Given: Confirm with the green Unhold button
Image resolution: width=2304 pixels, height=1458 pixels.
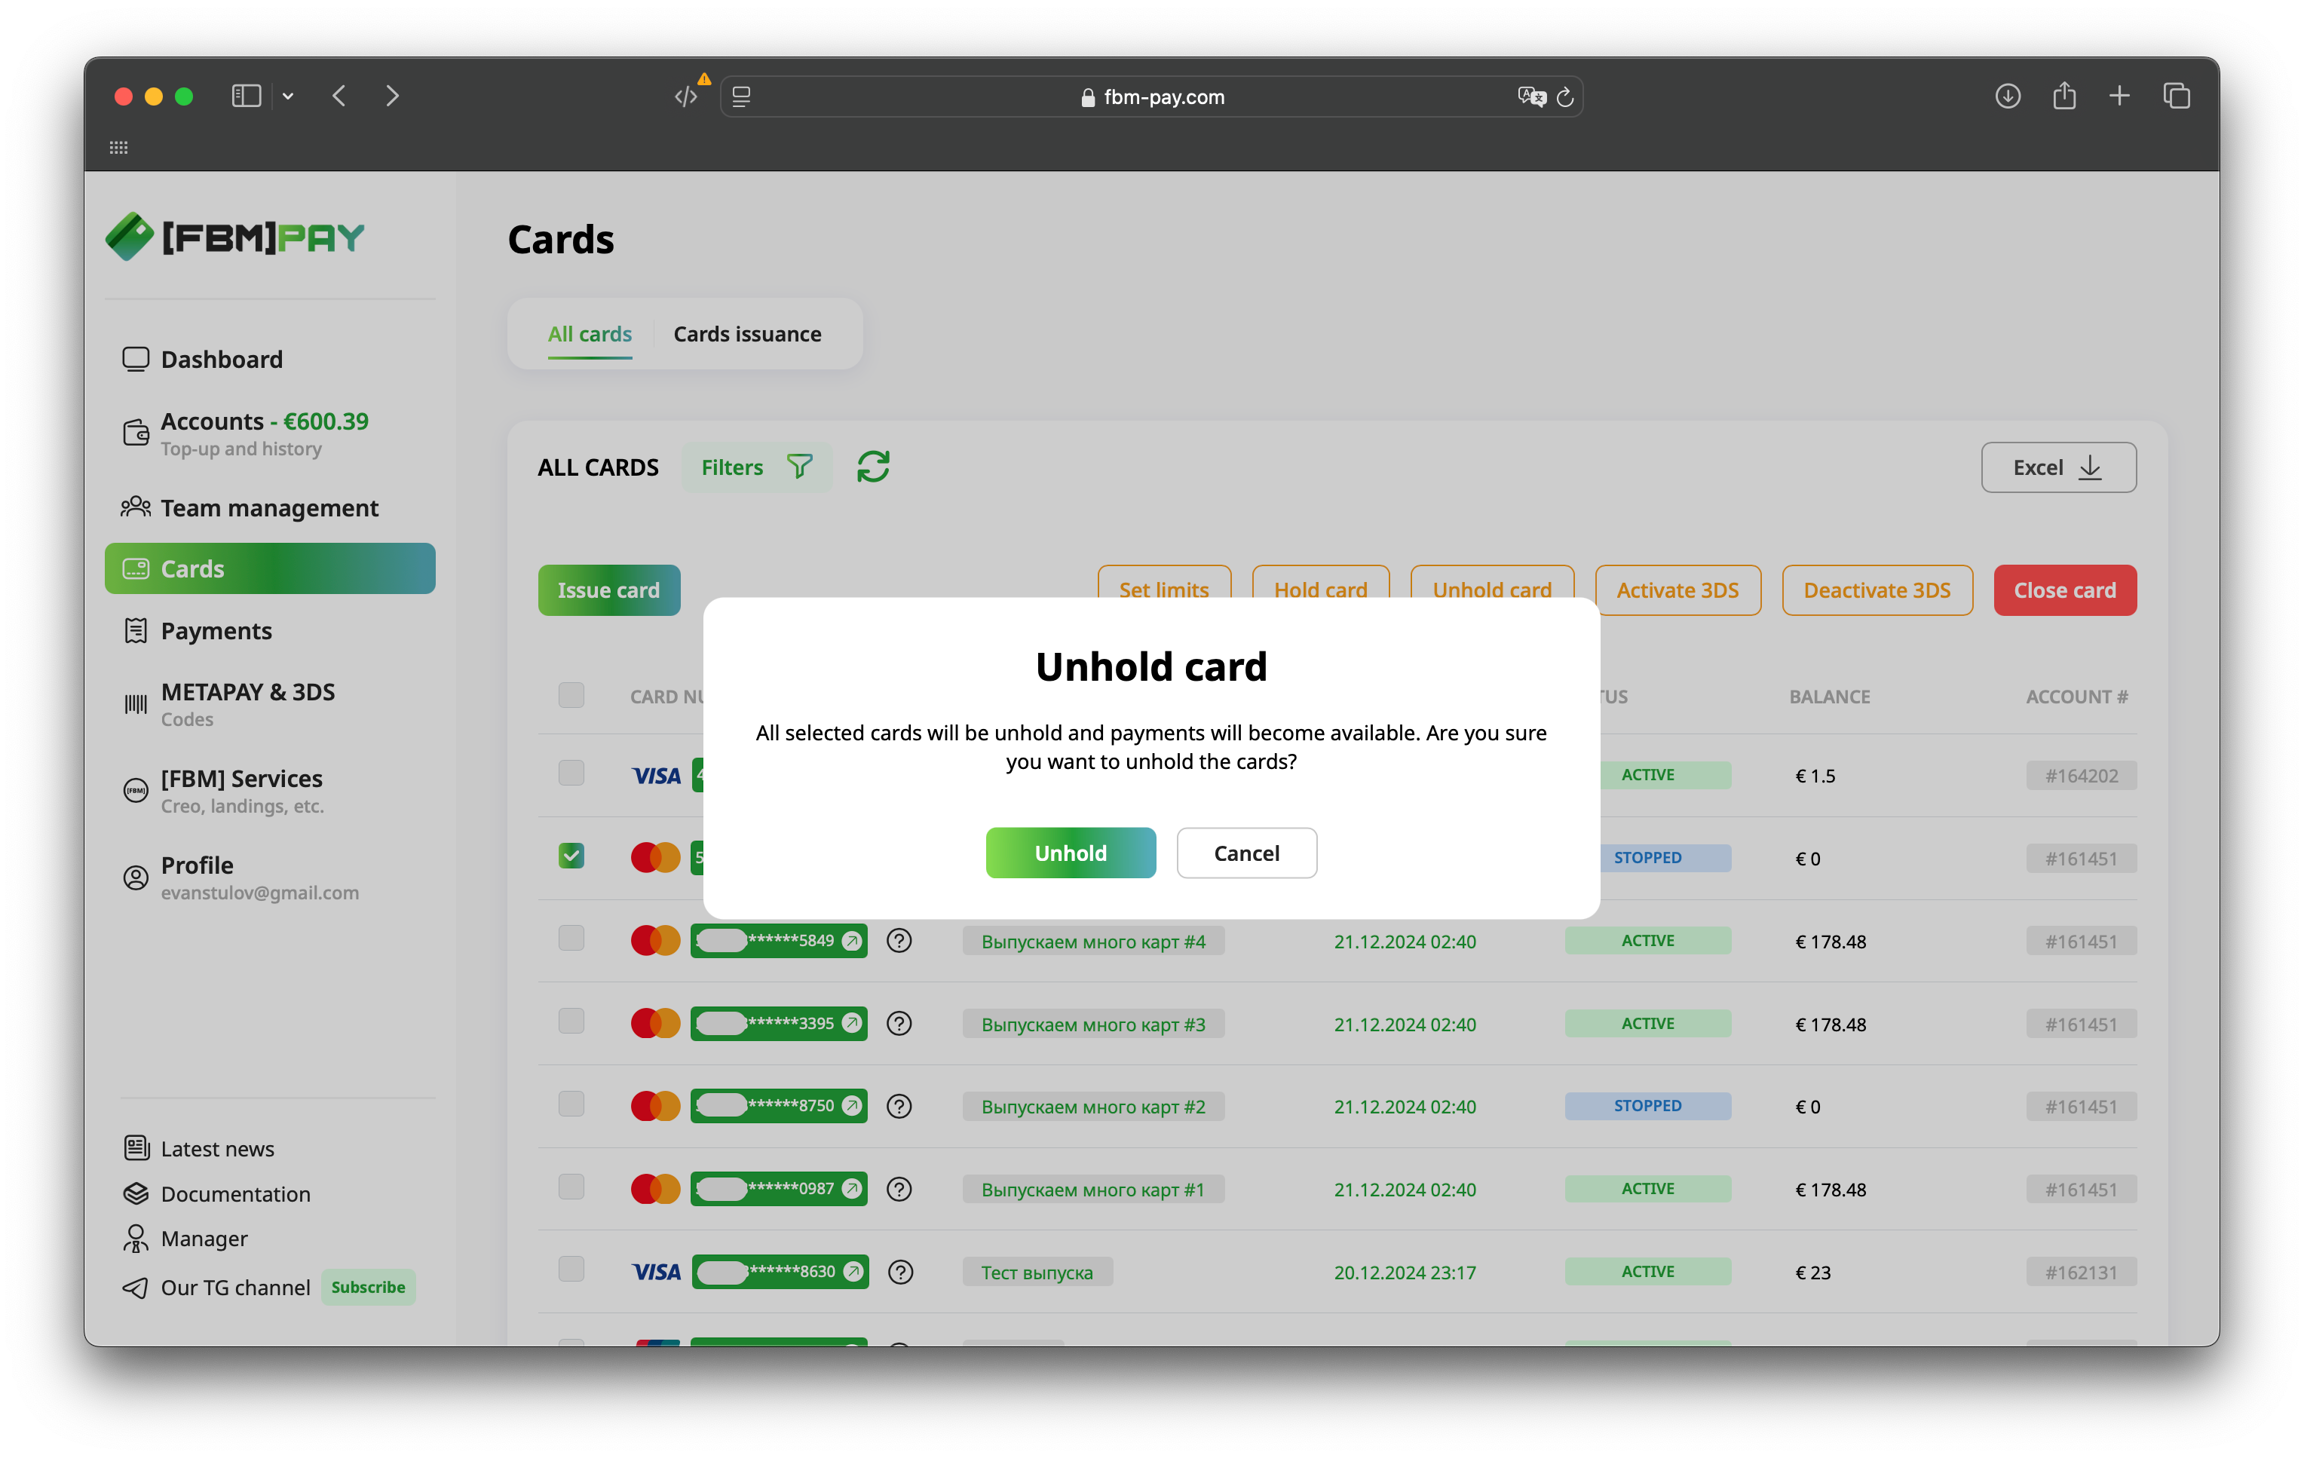Looking at the screenshot, I should pyautogui.click(x=1070, y=853).
